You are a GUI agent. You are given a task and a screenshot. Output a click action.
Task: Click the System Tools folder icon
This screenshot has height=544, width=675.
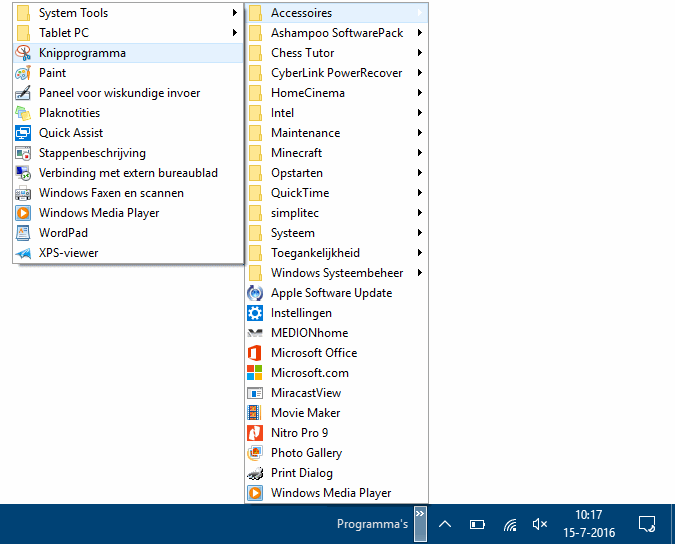tap(23, 13)
